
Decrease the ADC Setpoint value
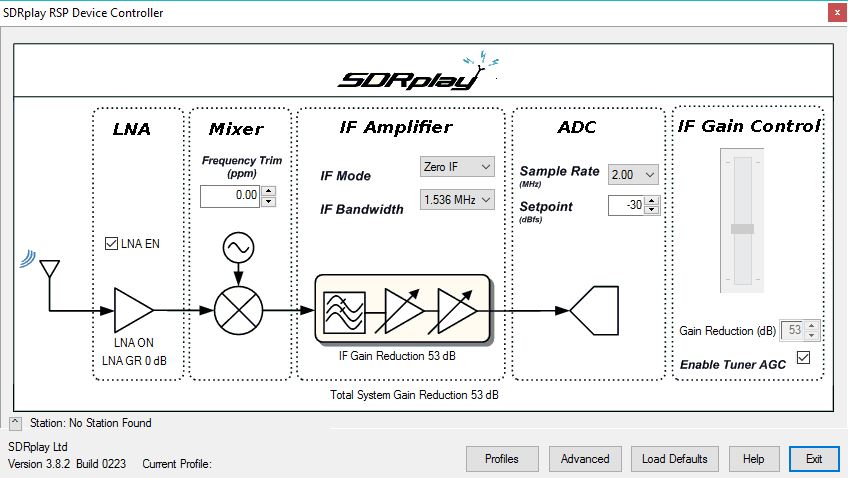tap(652, 210)
